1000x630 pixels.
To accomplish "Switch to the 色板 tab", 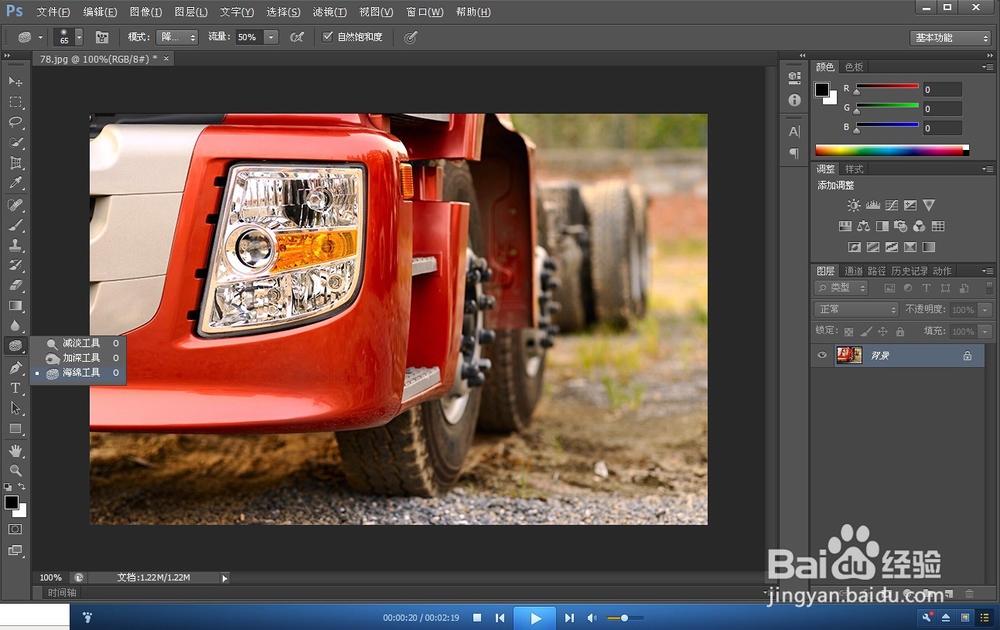I will click(854, 67).
